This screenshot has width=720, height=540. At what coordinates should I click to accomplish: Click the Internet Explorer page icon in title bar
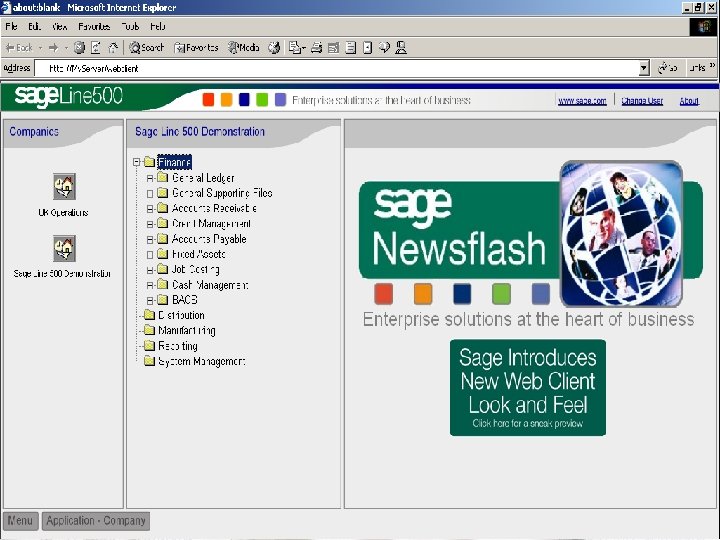click(x=6, y=8)
